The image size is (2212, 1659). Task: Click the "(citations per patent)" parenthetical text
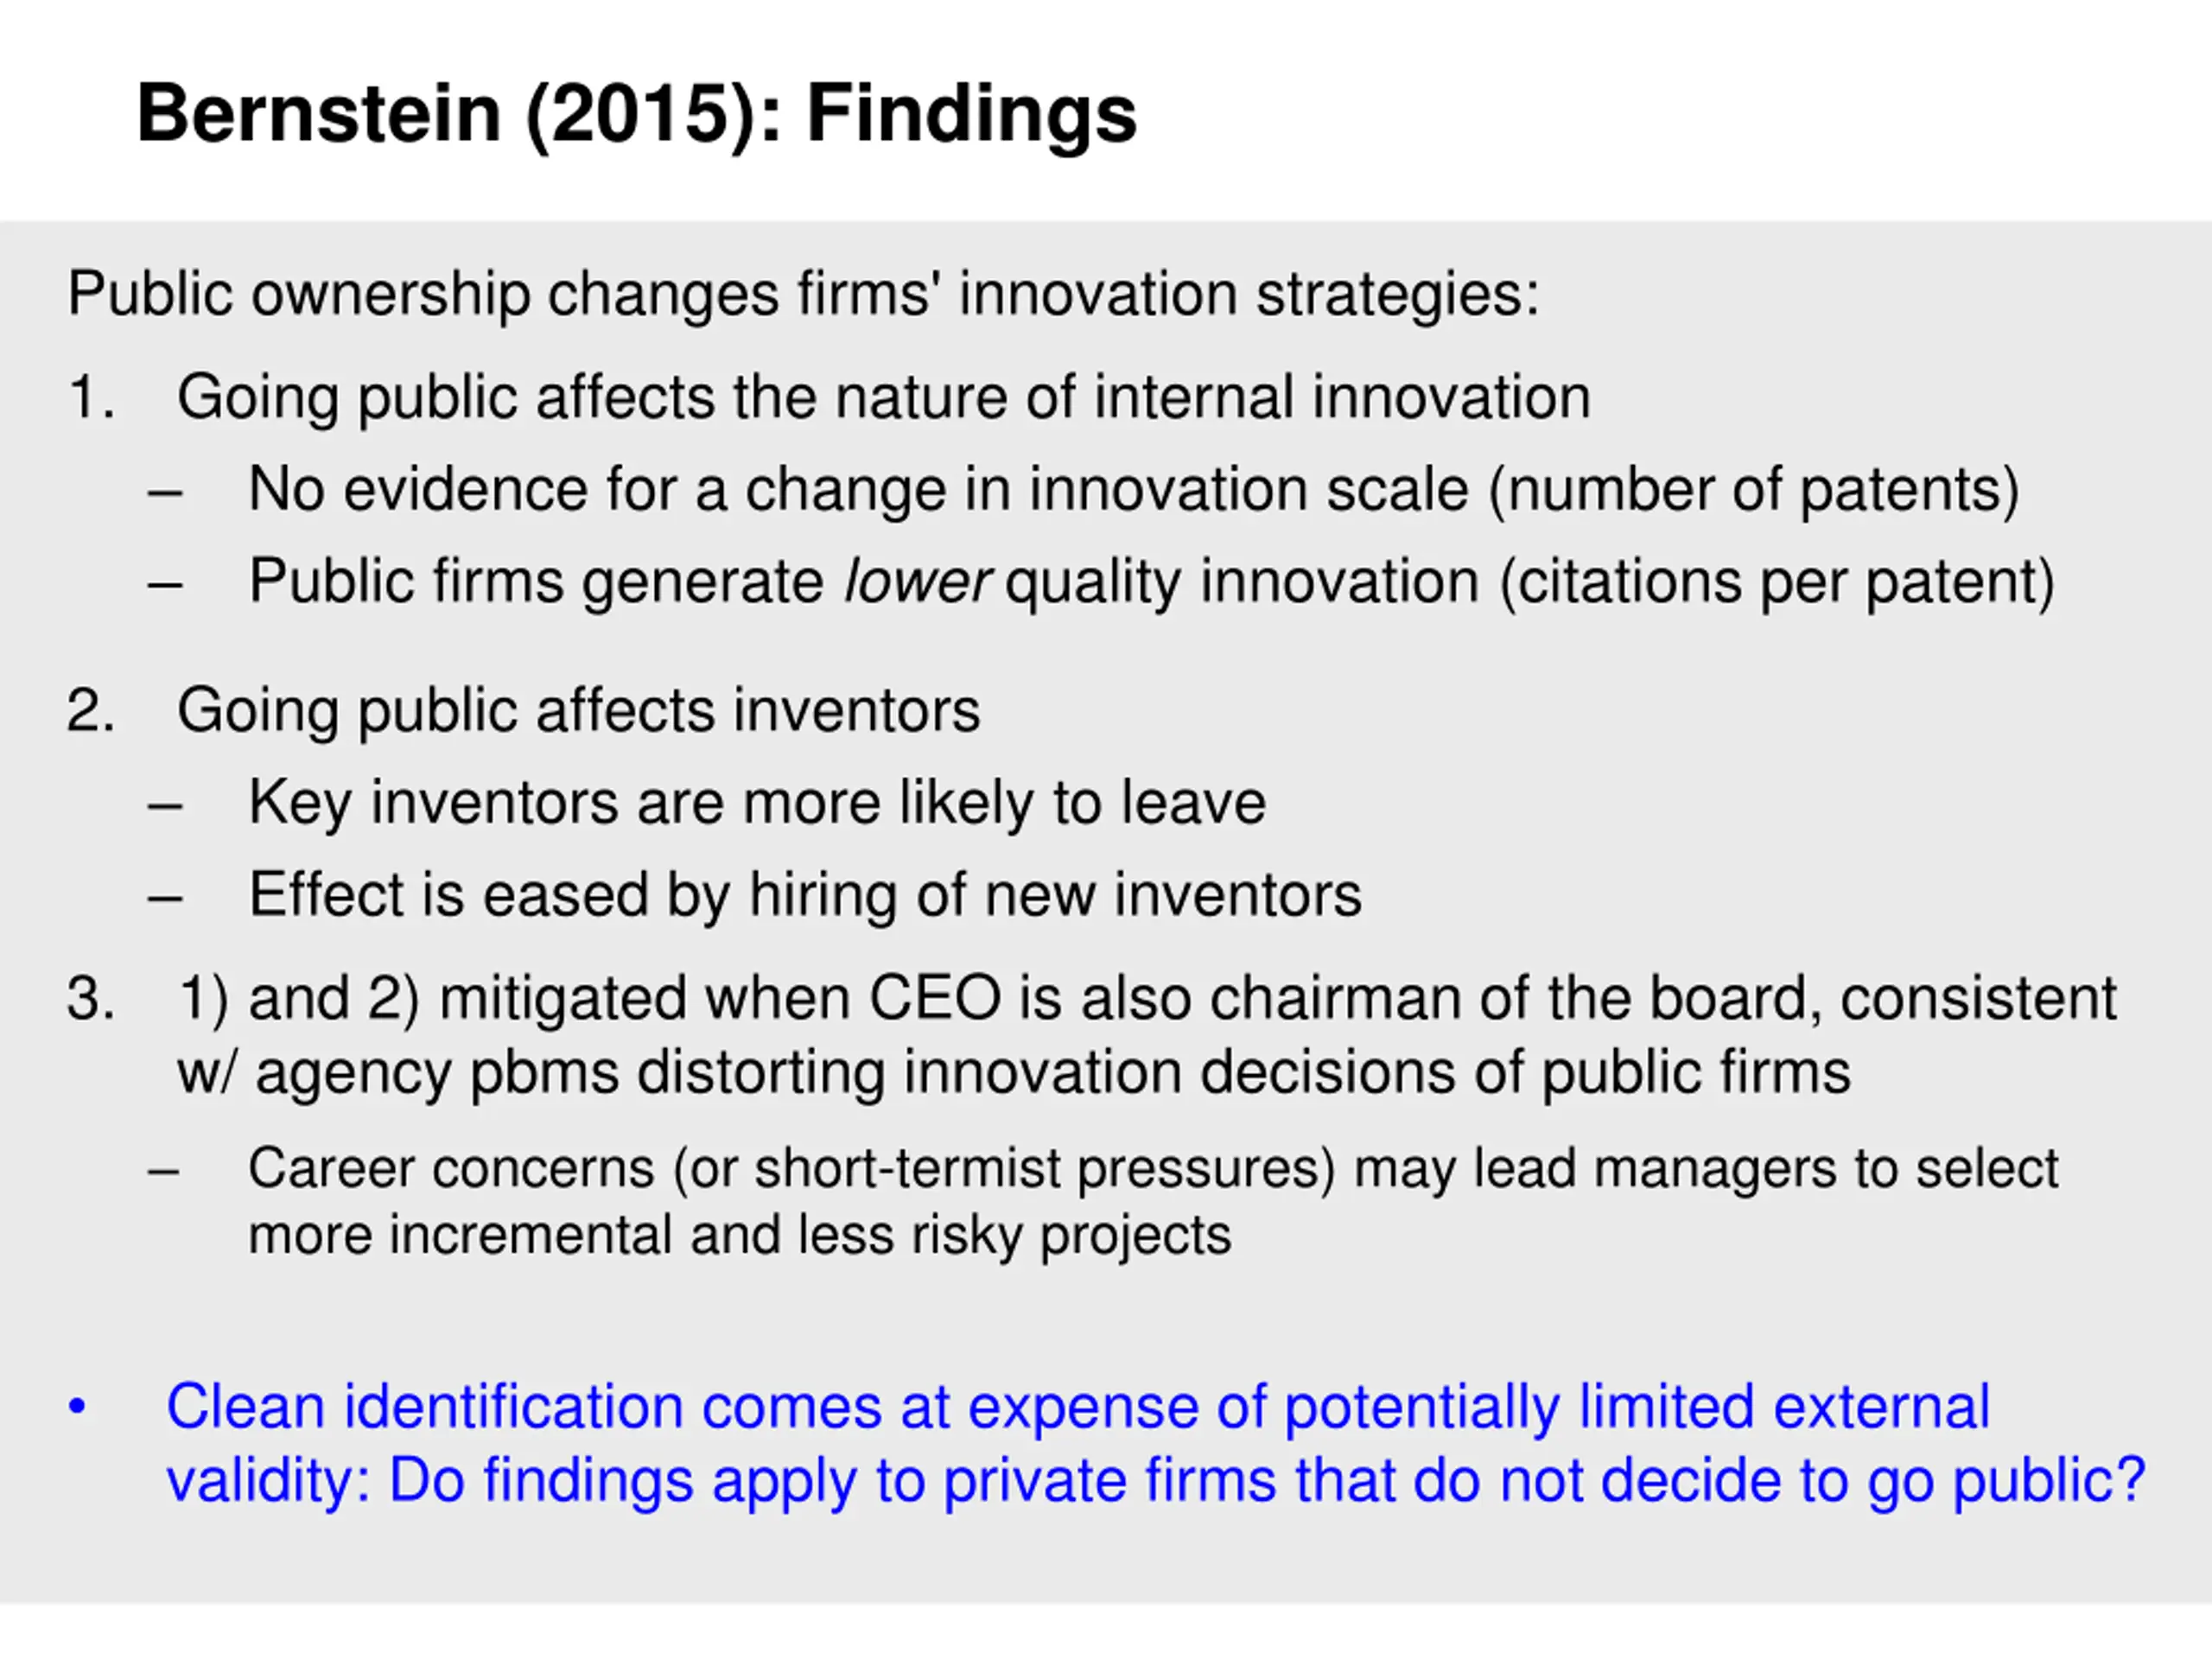(1777, 582)
